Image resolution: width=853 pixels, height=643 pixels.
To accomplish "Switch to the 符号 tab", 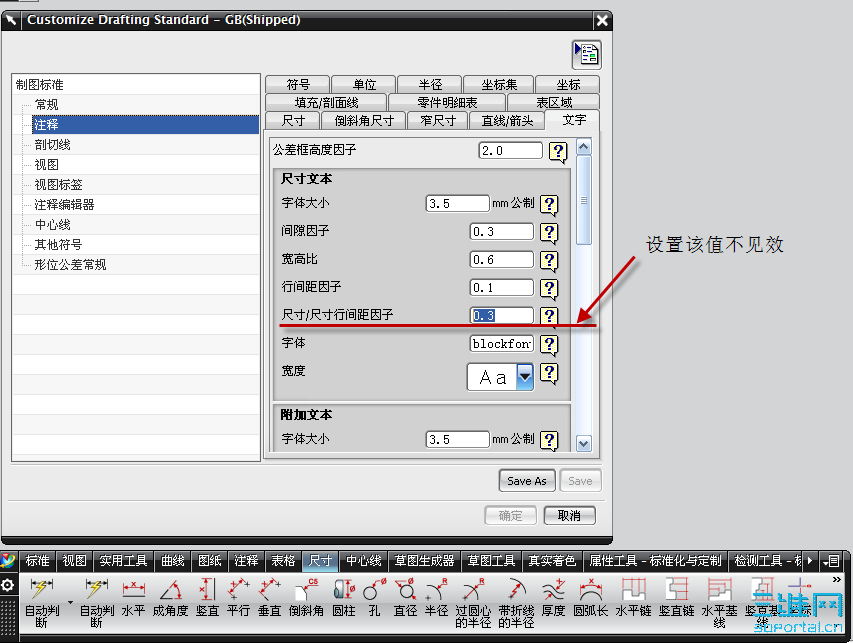I will 298,84.
